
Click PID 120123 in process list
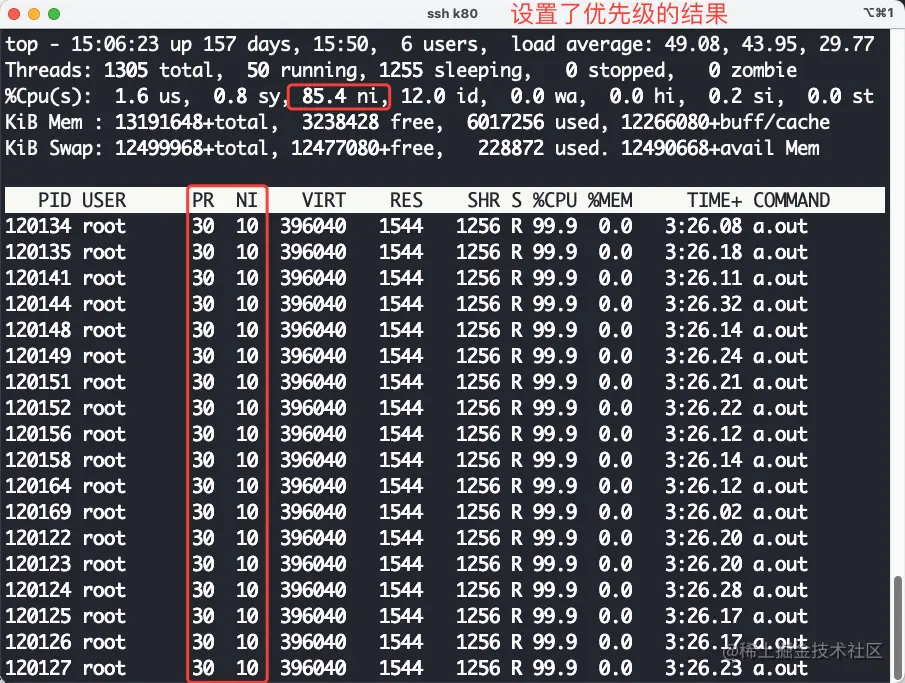pyautogui.click(x=38, y=563)
